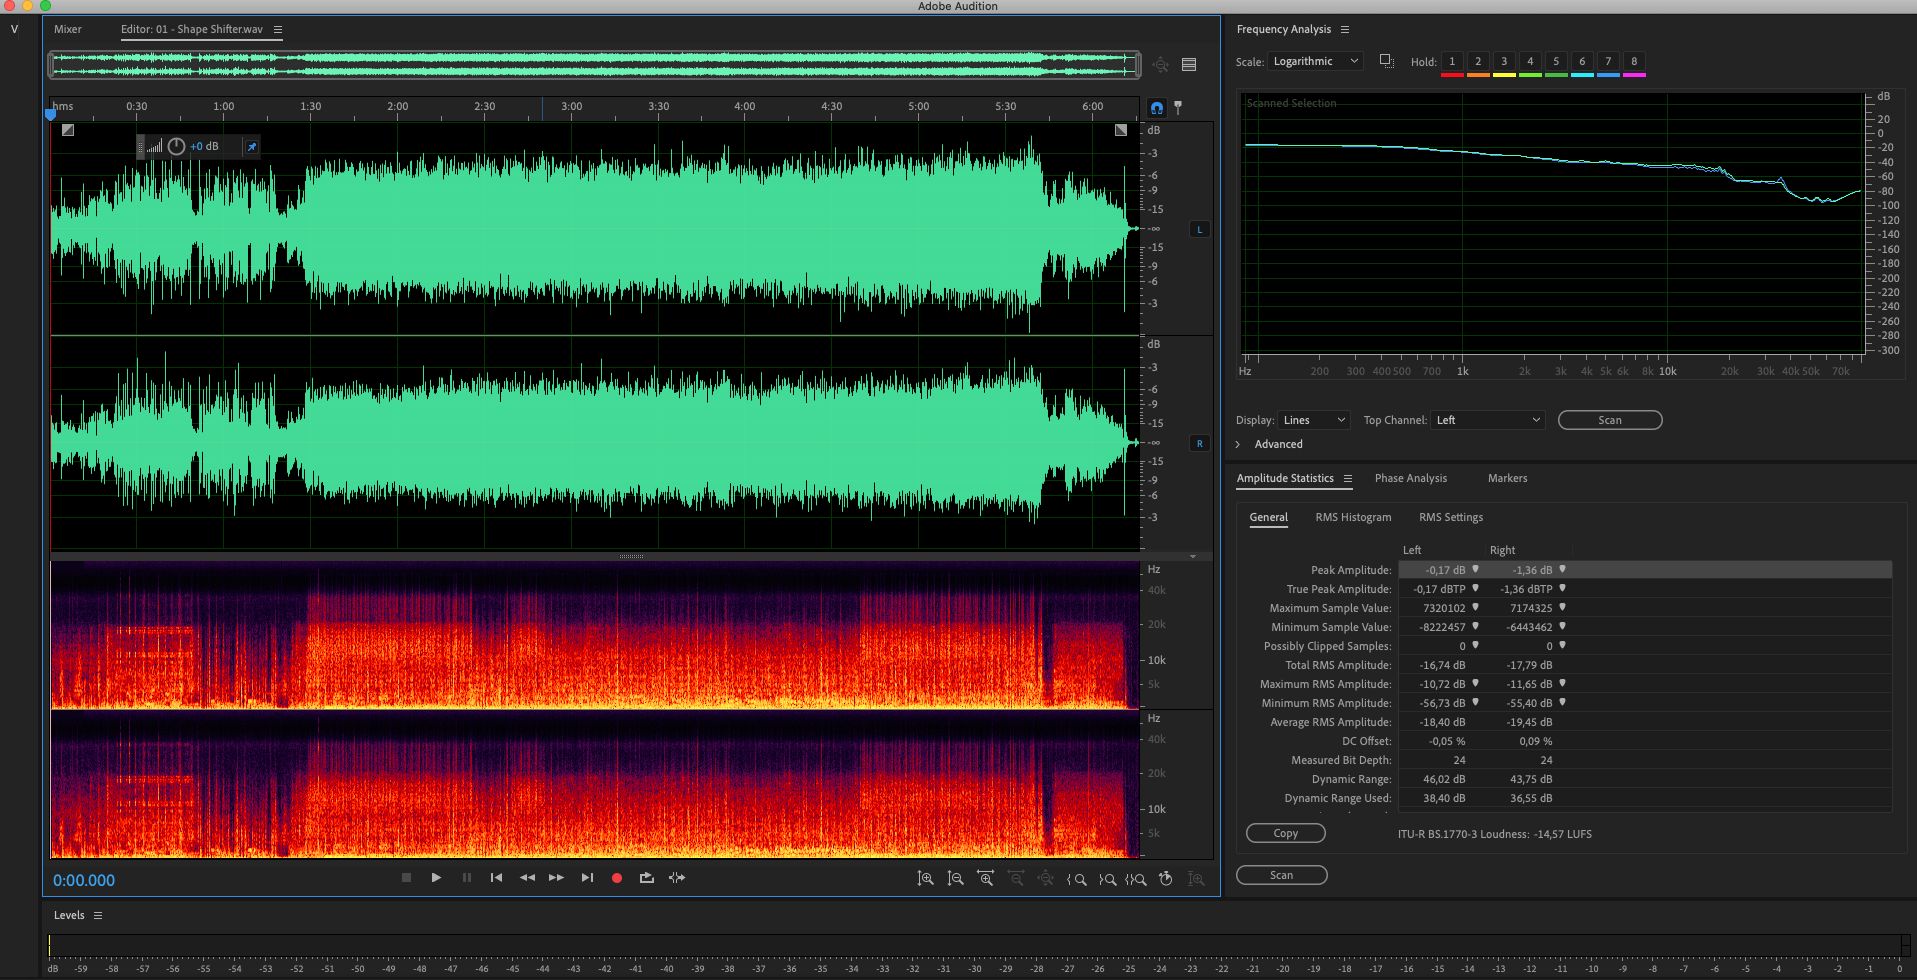The width and height of the screenshot is (1917, 980).
Task: Open the Top Channel Left dropdown
Action: click(1488, 420)
